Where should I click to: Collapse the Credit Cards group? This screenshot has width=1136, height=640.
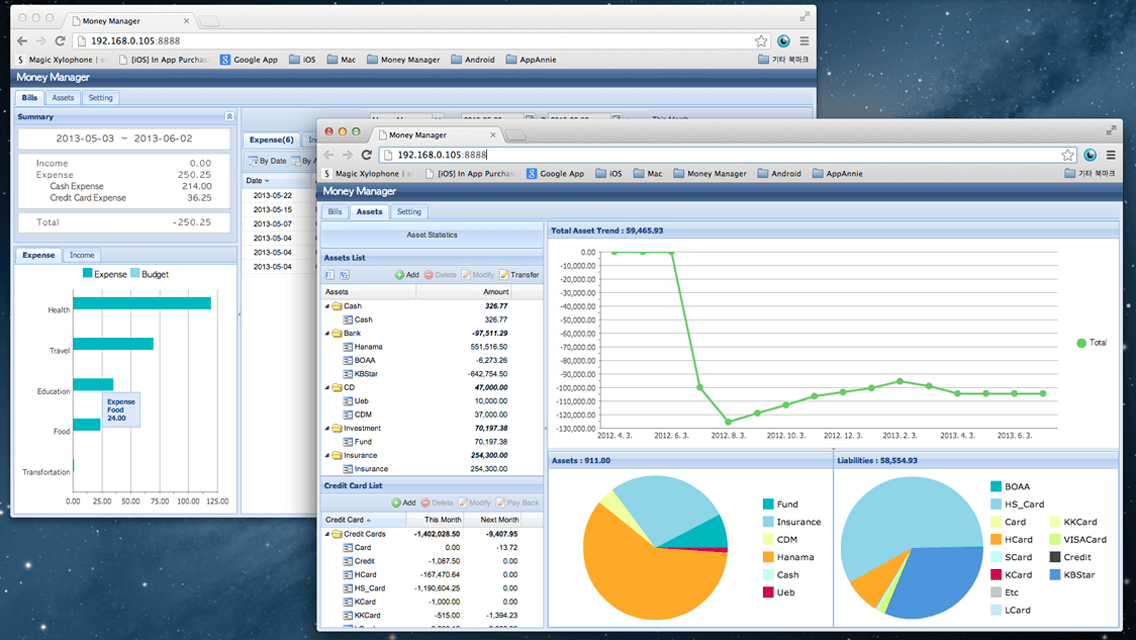click(327, 534)
